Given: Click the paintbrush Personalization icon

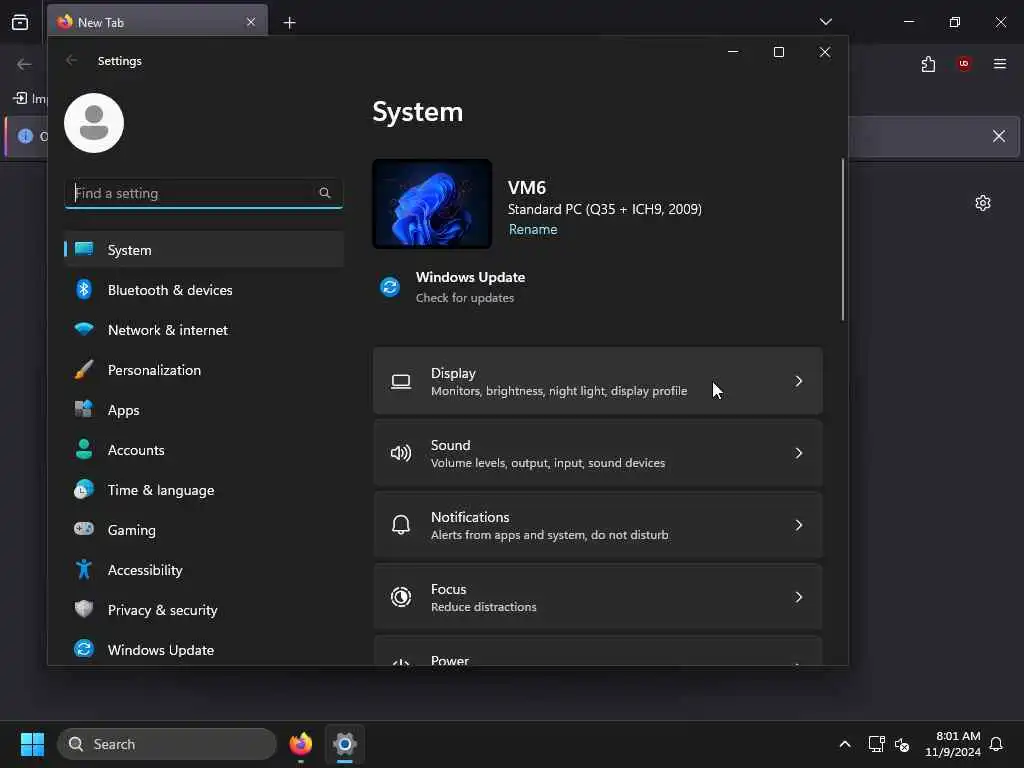Looking at the screenshot, I should pyautogui.click(x=84, y=370).
